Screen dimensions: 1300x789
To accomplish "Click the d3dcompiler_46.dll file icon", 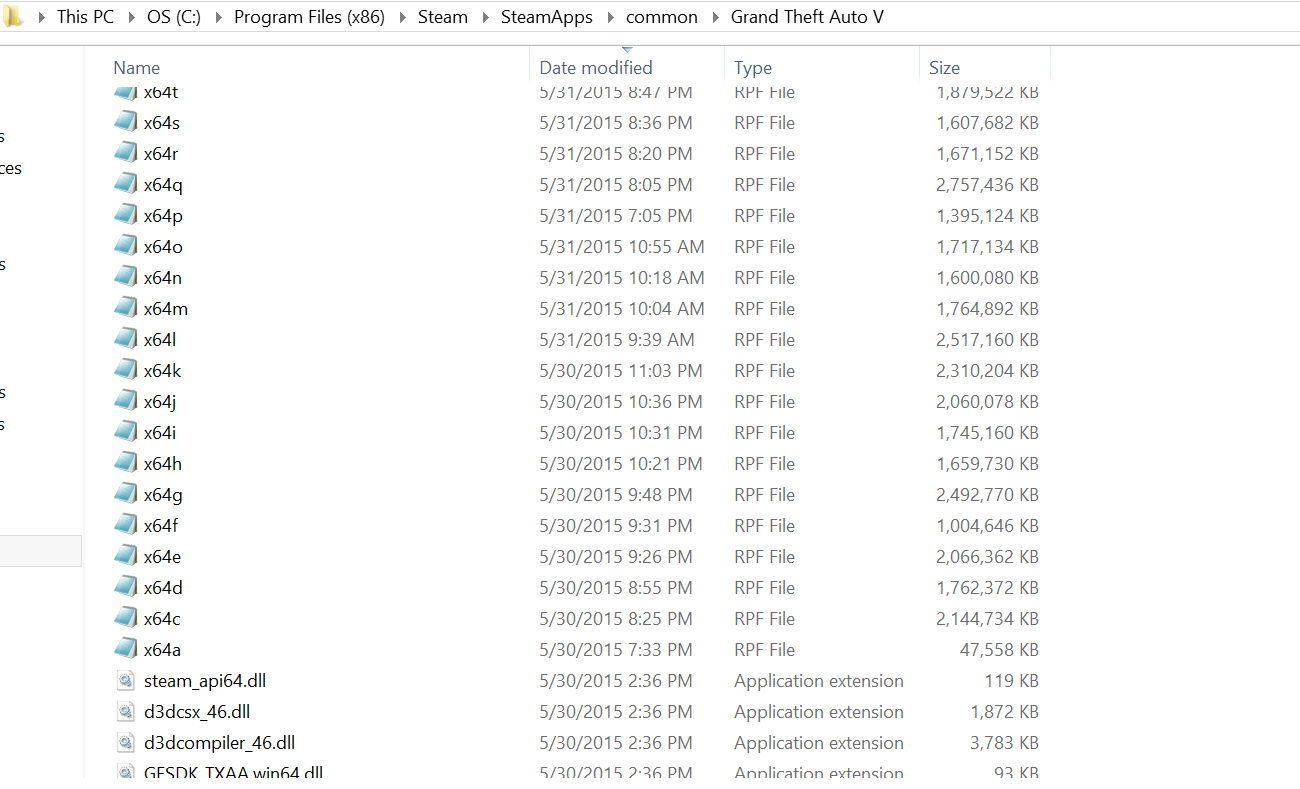I will [125, 743].
